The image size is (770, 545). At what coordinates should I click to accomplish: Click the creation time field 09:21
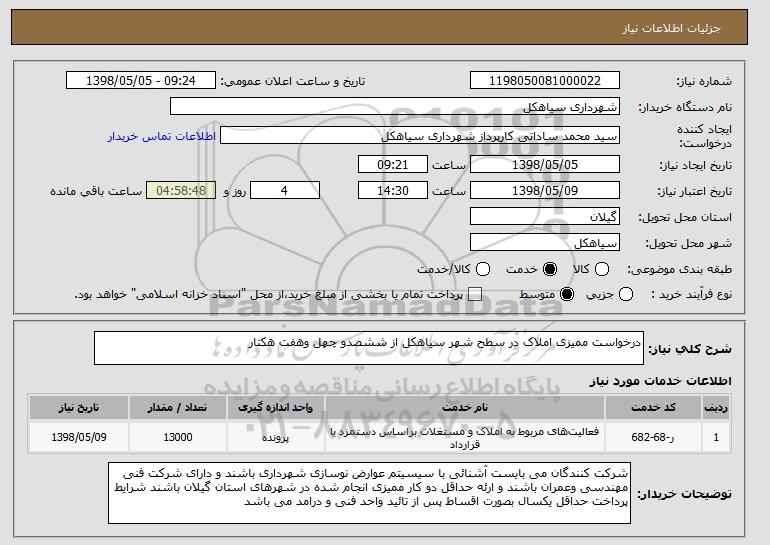[x=393, y=164]
